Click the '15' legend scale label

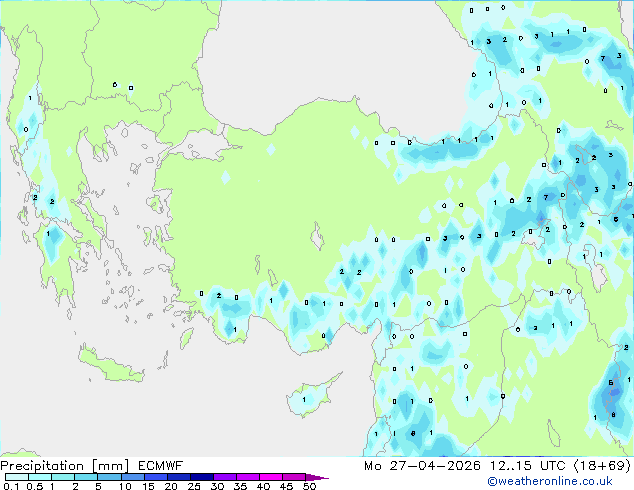coord(148,486)
